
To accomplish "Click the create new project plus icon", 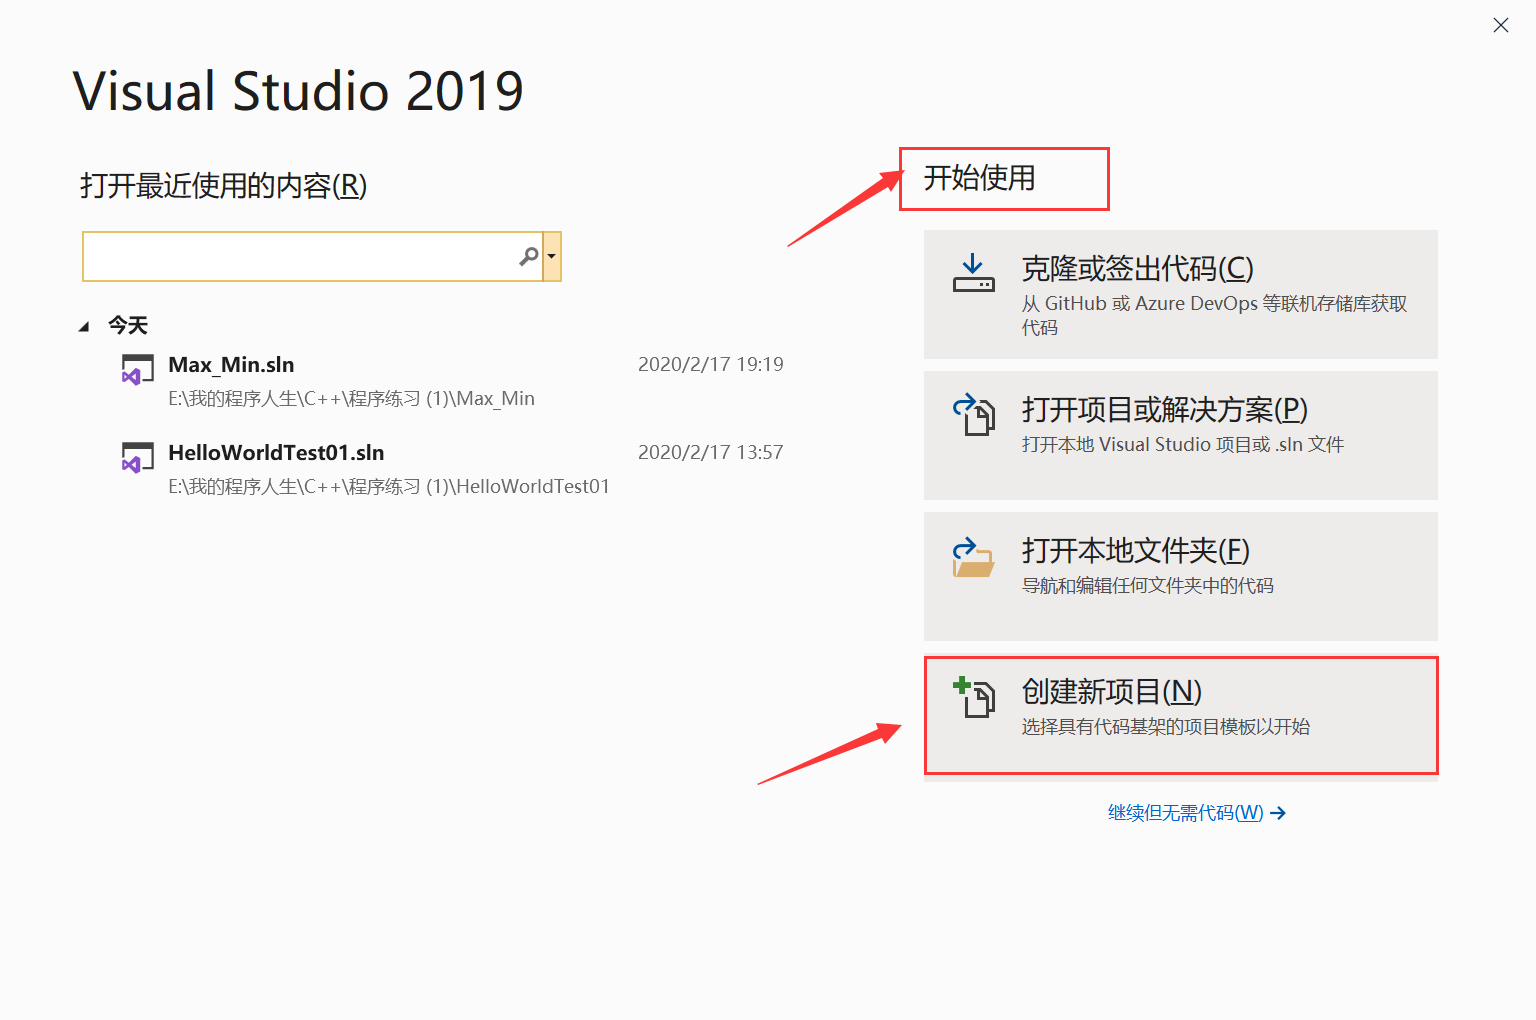I will tap(973, 697).
